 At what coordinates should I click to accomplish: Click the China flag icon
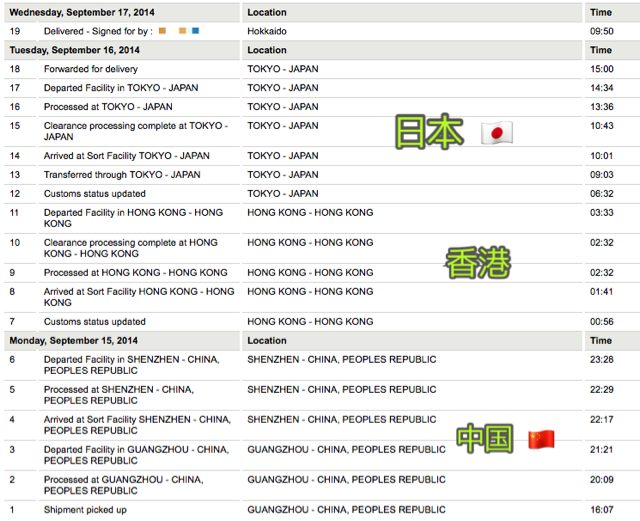pyautogui.click(x=541, y=440)
